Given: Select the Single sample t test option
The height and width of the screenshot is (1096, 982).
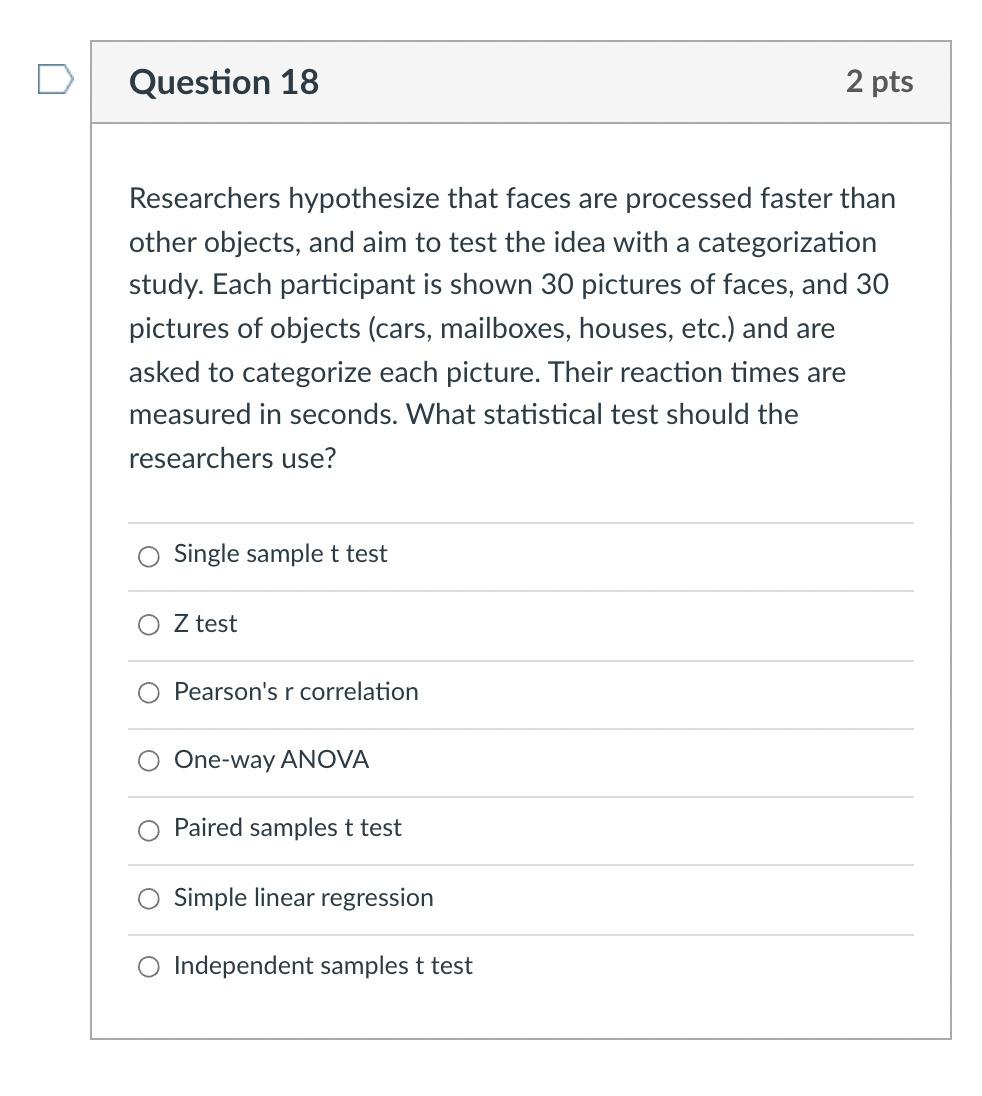Looking at the screenshot, I should pos(148,556).
